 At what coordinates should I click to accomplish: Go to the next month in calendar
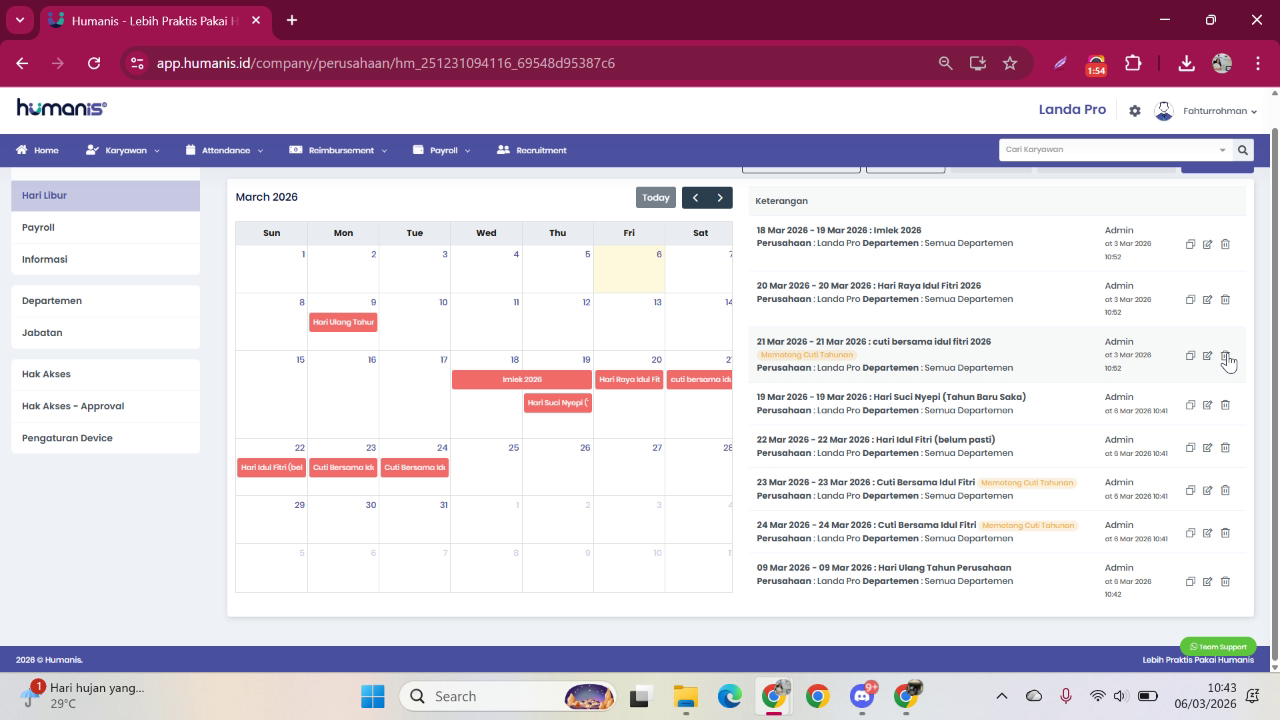tap(720, 197)
